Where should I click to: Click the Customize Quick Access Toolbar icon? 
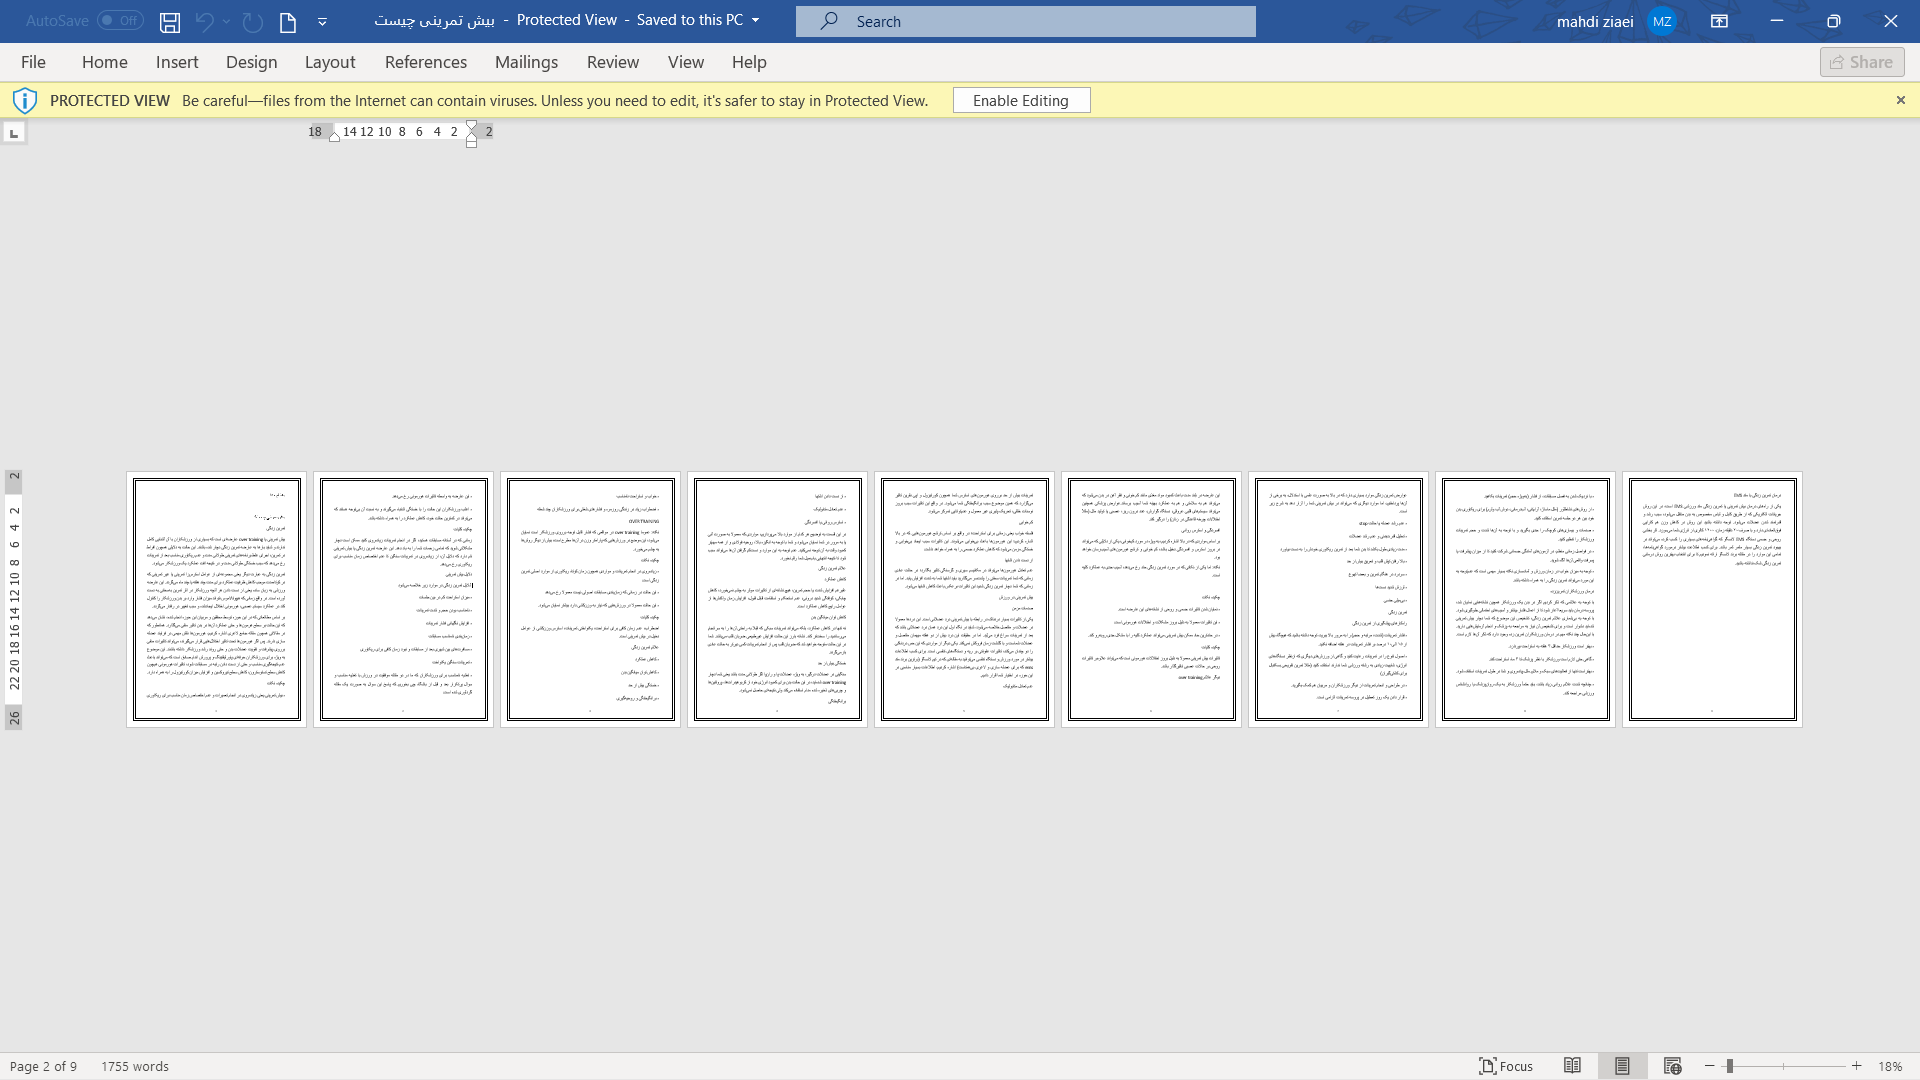(322, 21)
